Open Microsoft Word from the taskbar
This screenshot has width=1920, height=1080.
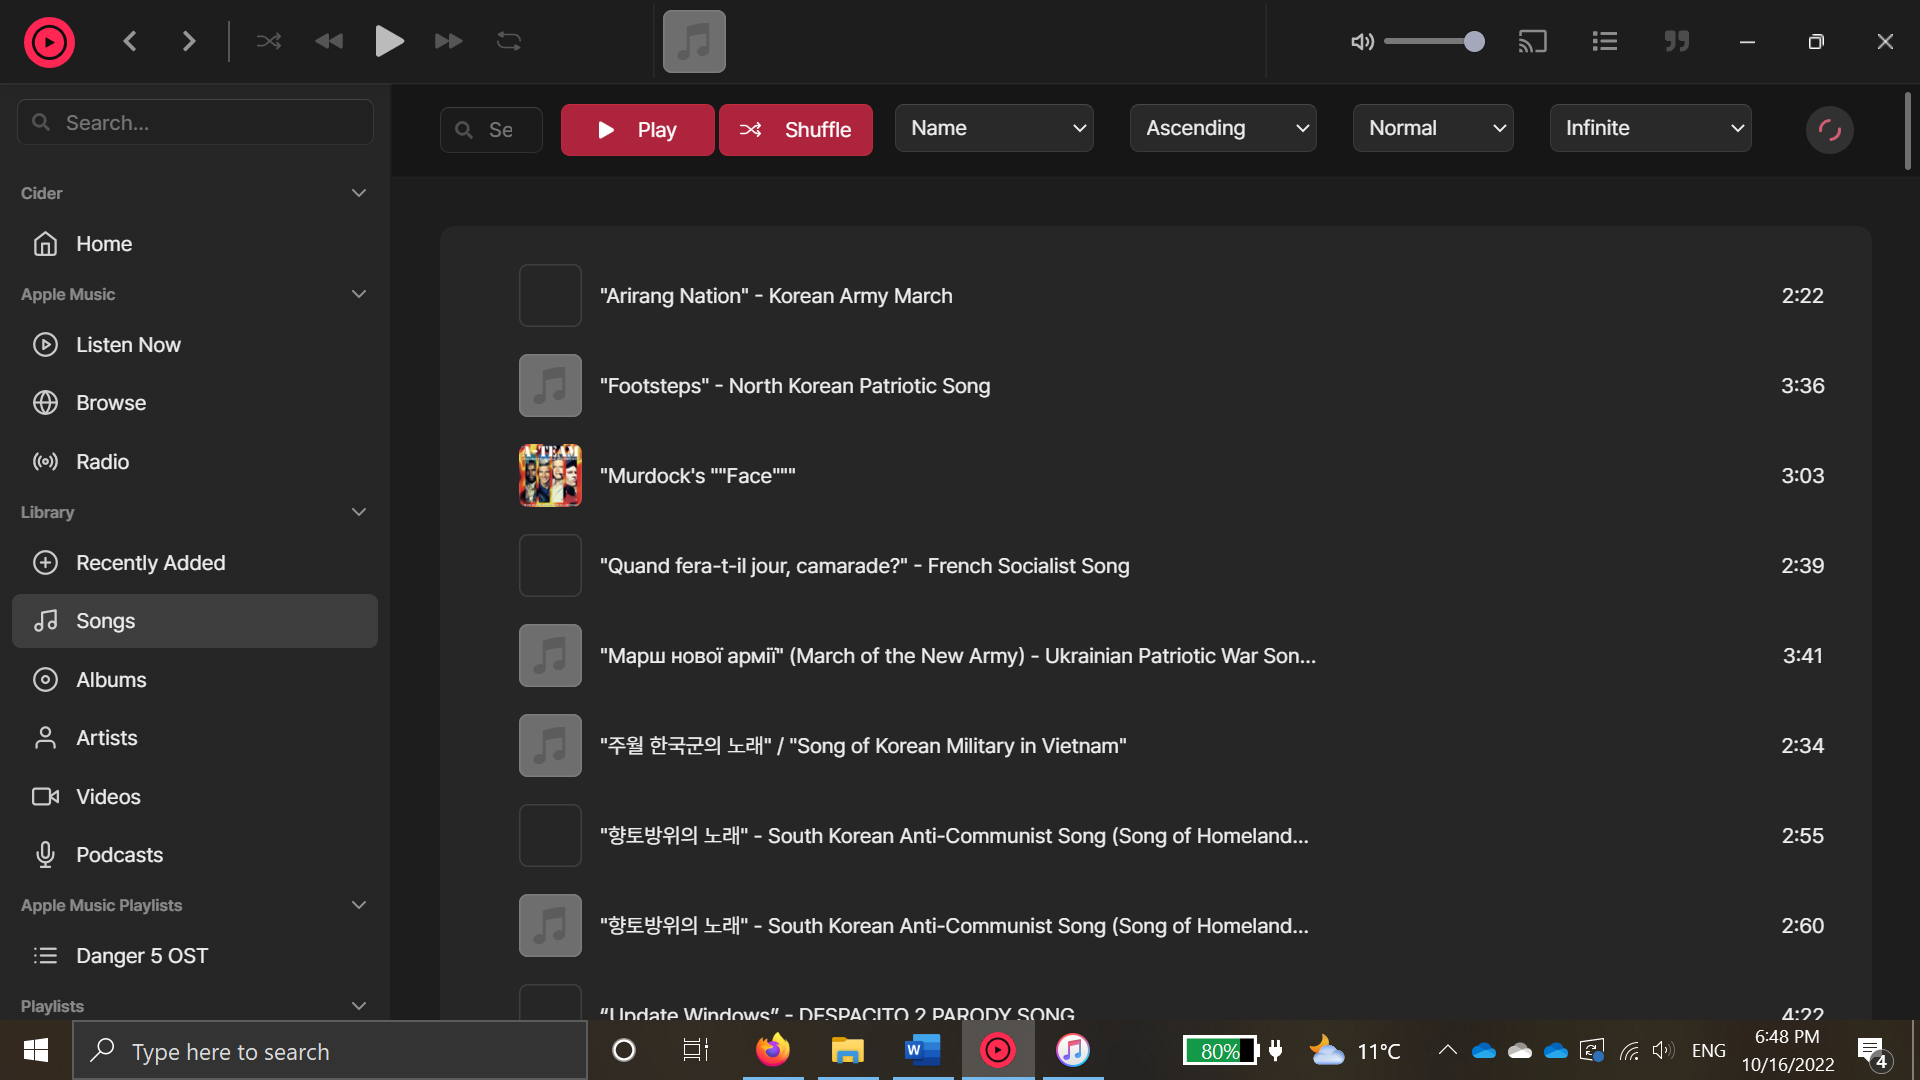[922, 1050]
